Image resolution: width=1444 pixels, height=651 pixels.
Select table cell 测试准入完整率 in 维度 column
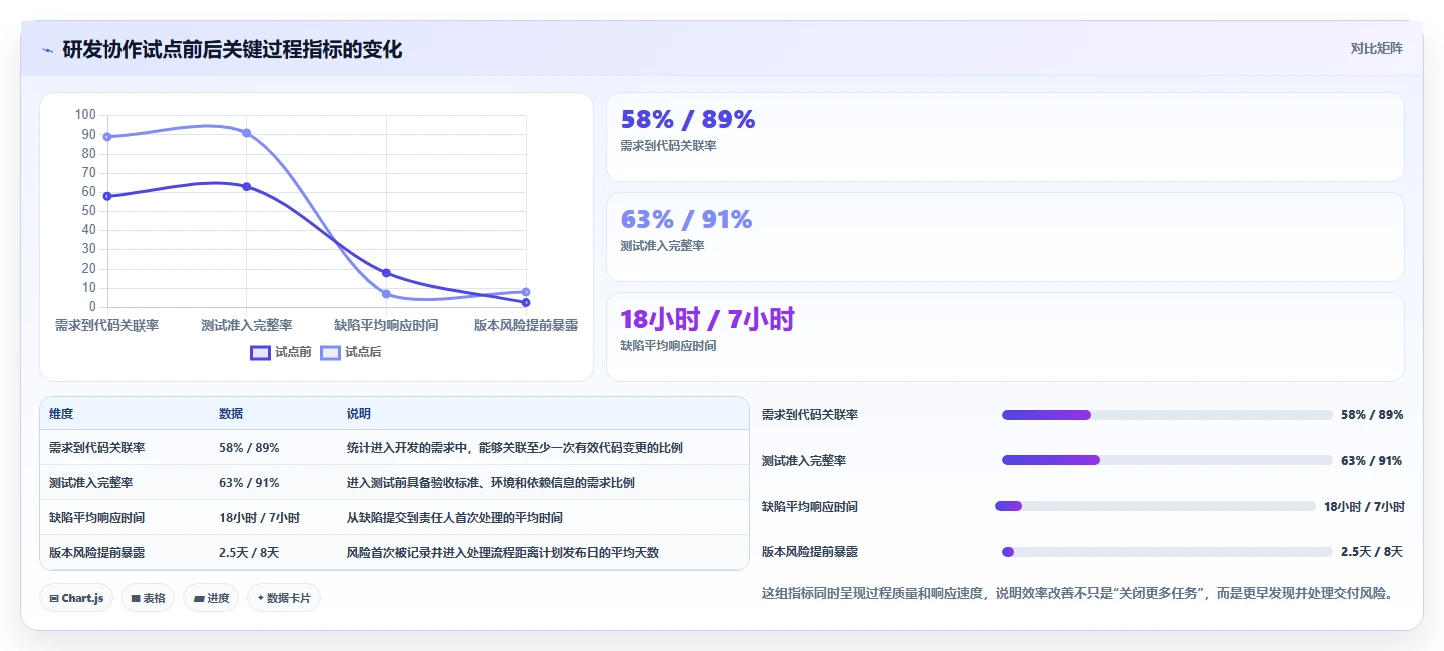(91, 483)
